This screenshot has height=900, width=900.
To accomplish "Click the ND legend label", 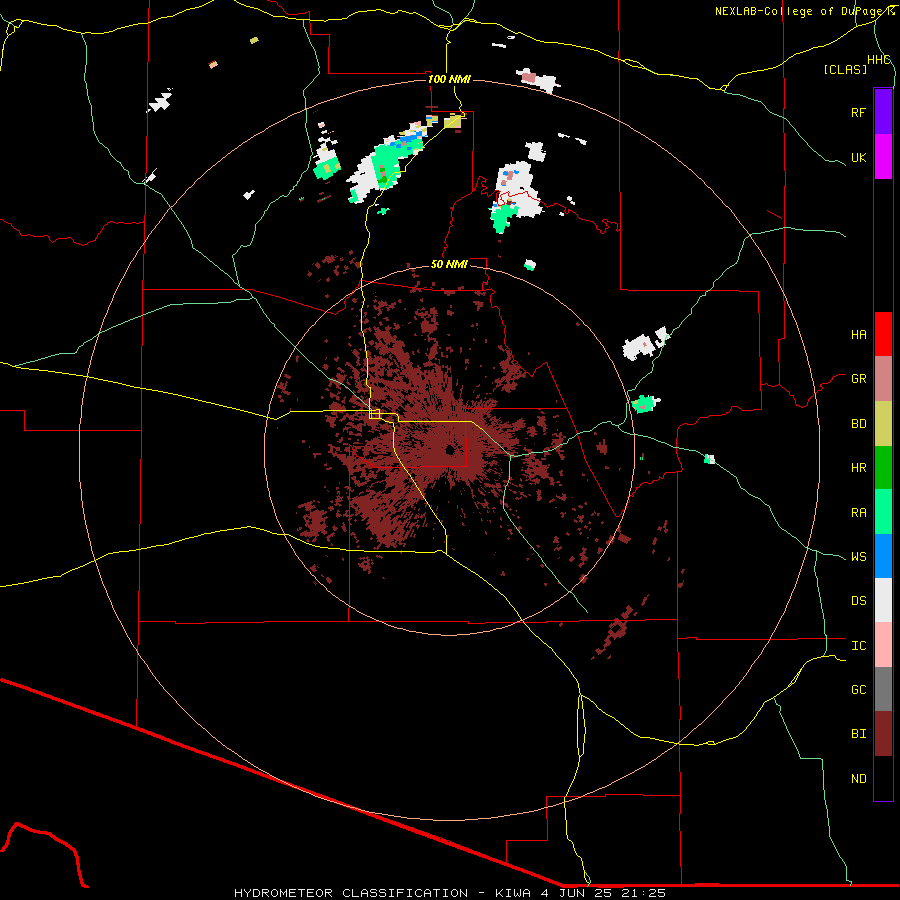I will point(858,779).
